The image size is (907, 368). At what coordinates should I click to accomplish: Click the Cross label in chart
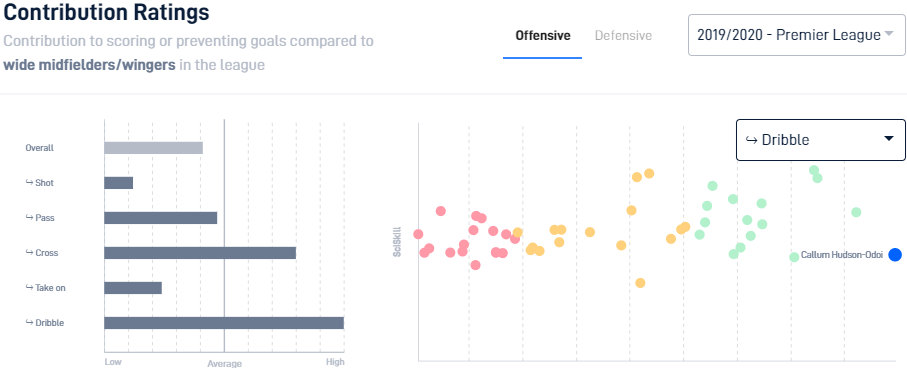[x=47, y=253]
